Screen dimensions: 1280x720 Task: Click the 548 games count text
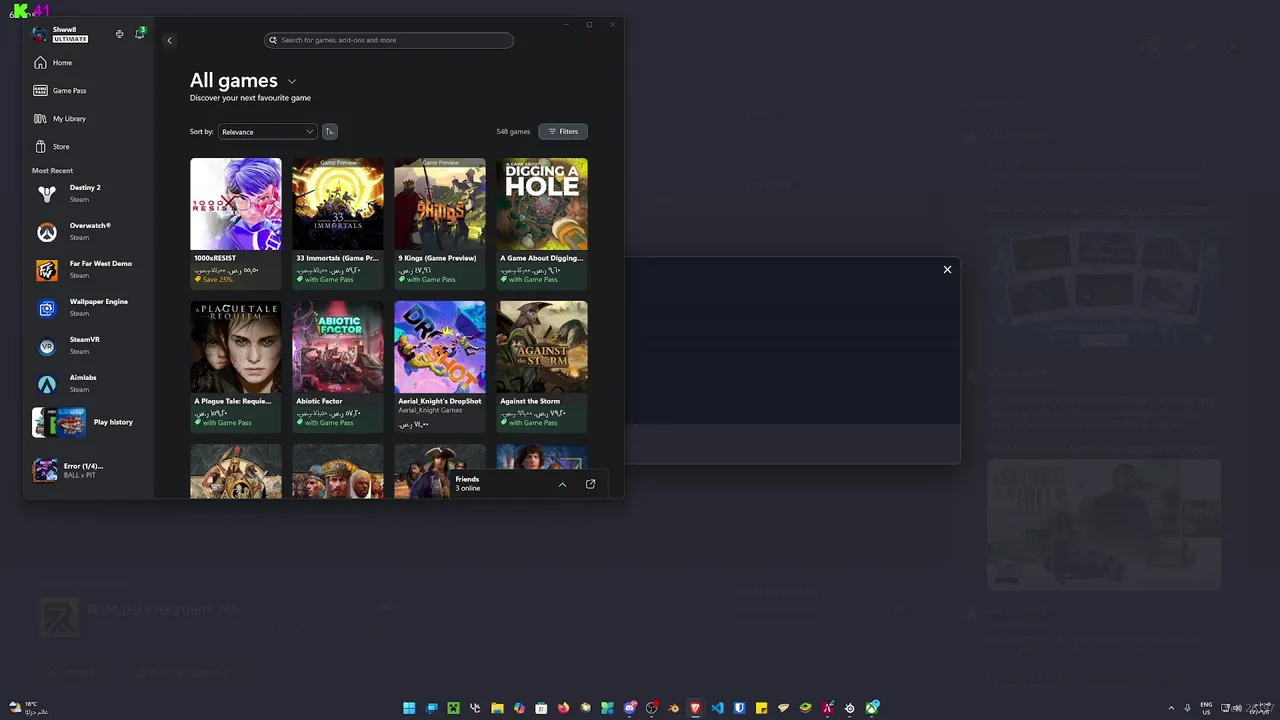pyautogui.click(x=513, y=131)
